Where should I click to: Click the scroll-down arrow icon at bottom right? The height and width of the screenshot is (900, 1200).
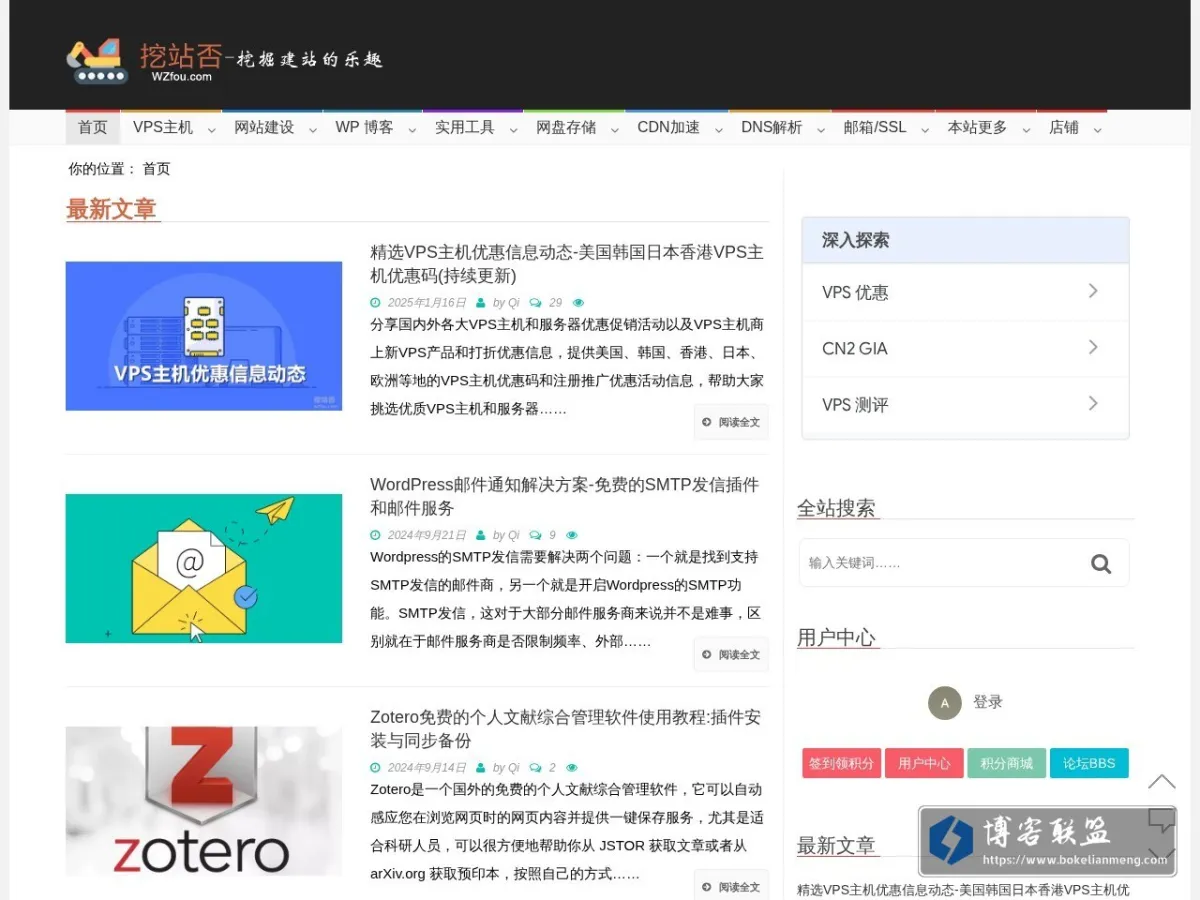[x=1161, y=855]
